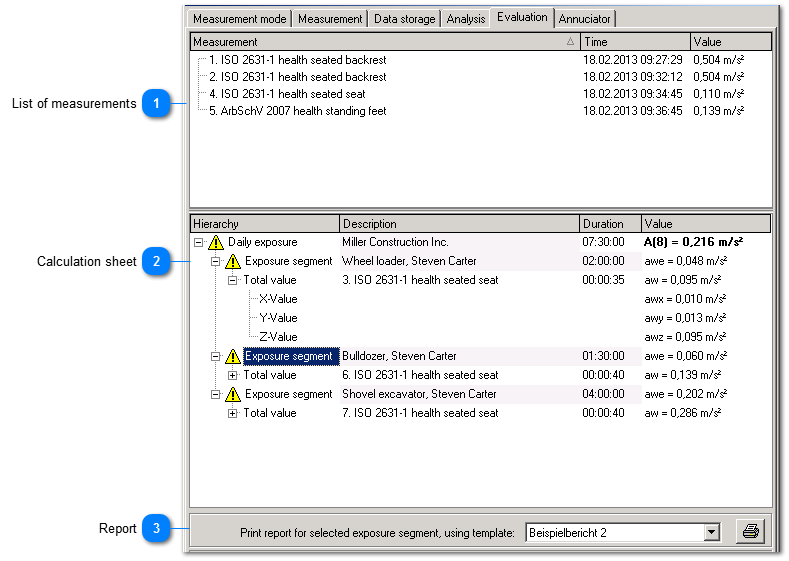Collapse the Daily exposure tree node
This screenshot has height=561, width=789.
click(x=199, y=242)
